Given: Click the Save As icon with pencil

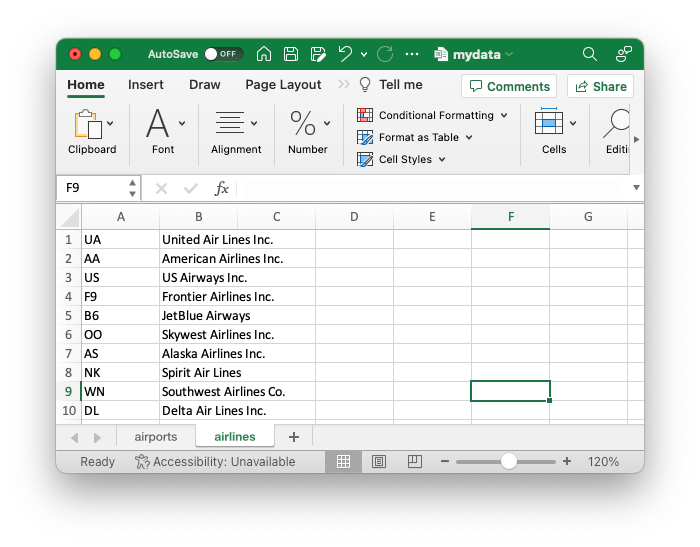Looking at the screenshot, I should click(318, 54).
